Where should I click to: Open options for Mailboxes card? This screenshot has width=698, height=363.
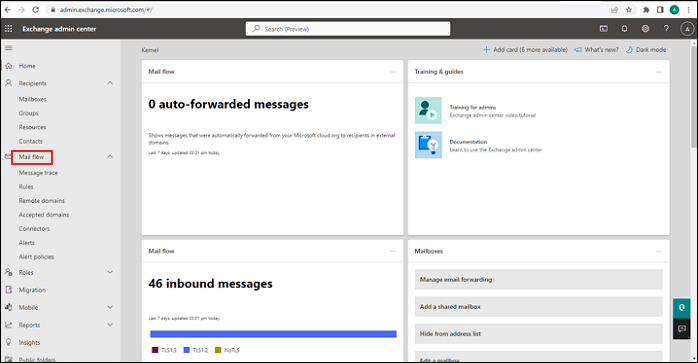[x=659, y=251]
